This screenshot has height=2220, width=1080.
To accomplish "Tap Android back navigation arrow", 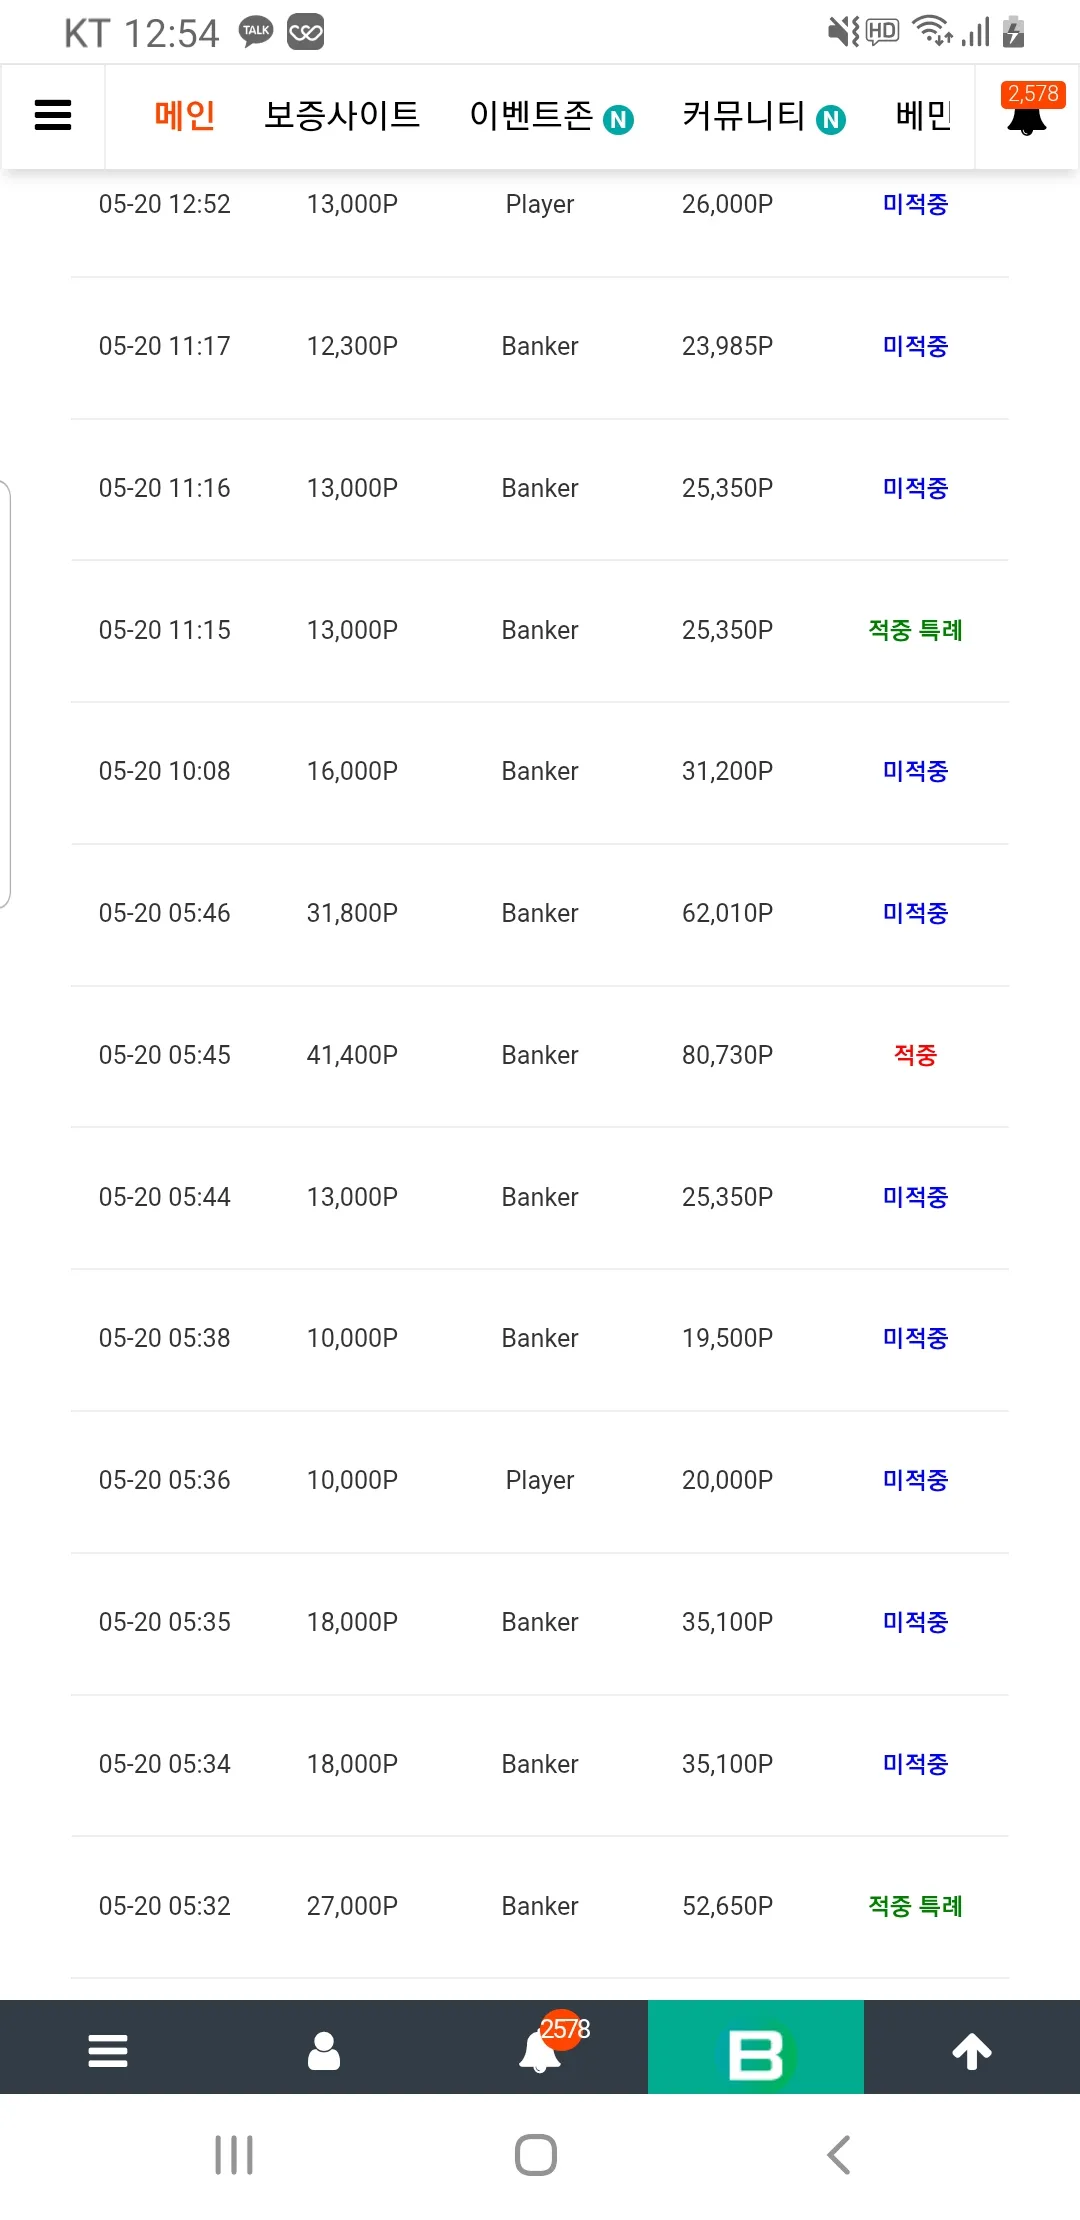I will click(839, 2155).
